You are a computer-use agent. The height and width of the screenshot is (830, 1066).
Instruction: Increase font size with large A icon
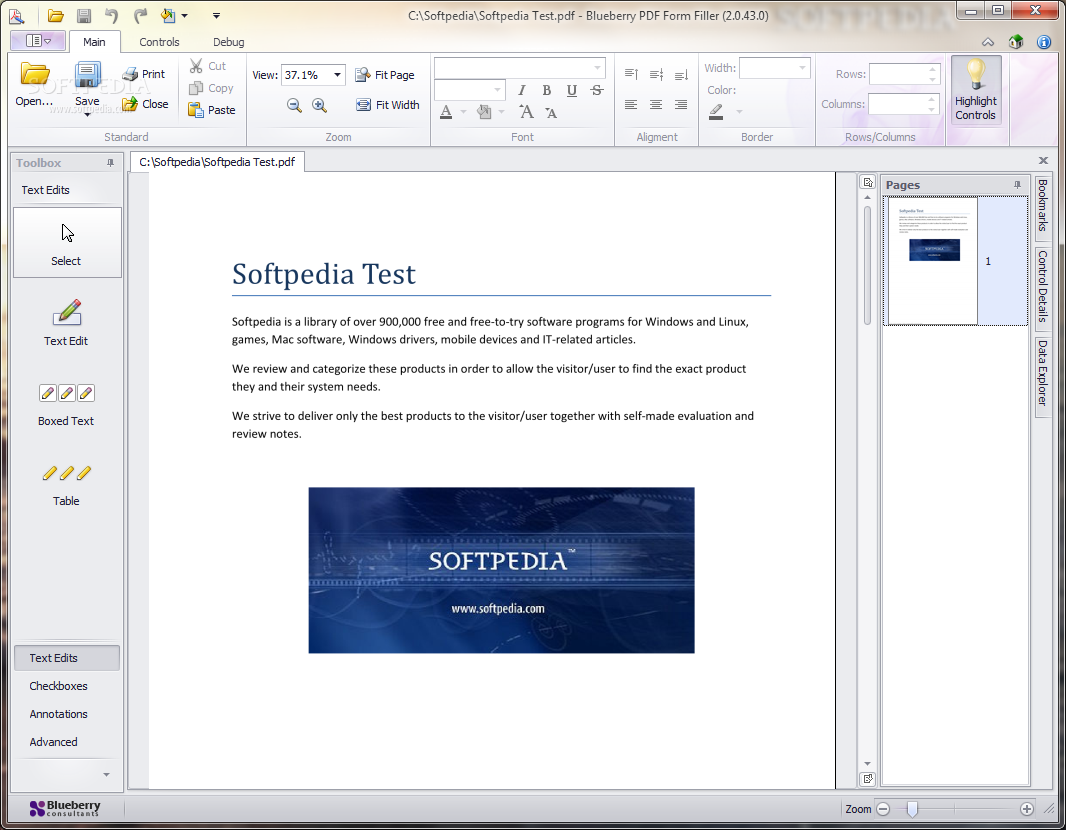coord(526,111)
